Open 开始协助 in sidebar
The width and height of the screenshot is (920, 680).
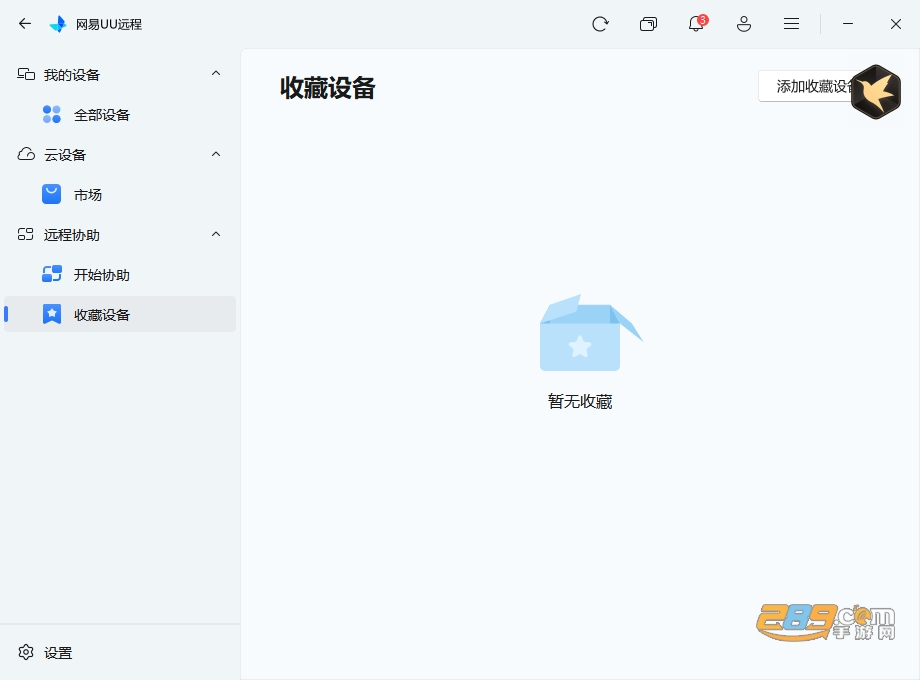[x=120, y=275]
